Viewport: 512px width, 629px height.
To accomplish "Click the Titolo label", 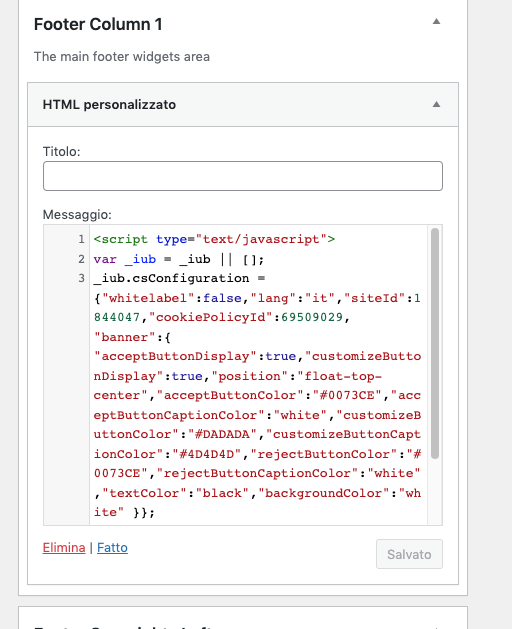I will [61, 152].
